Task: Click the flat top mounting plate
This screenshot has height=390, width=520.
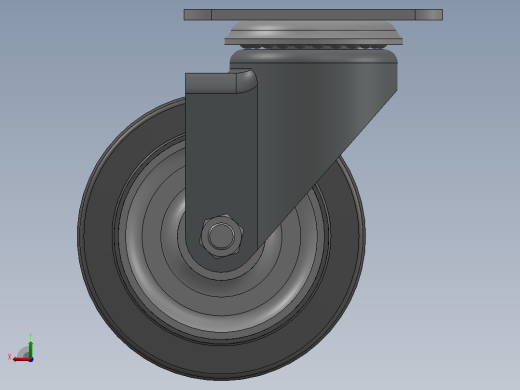Action: (313, 15)
